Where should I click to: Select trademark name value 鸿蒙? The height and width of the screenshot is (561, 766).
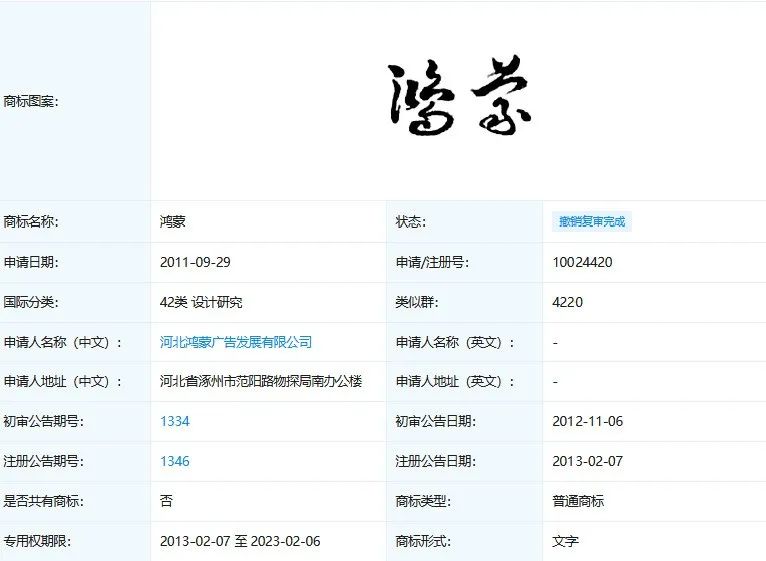(172, 222)
